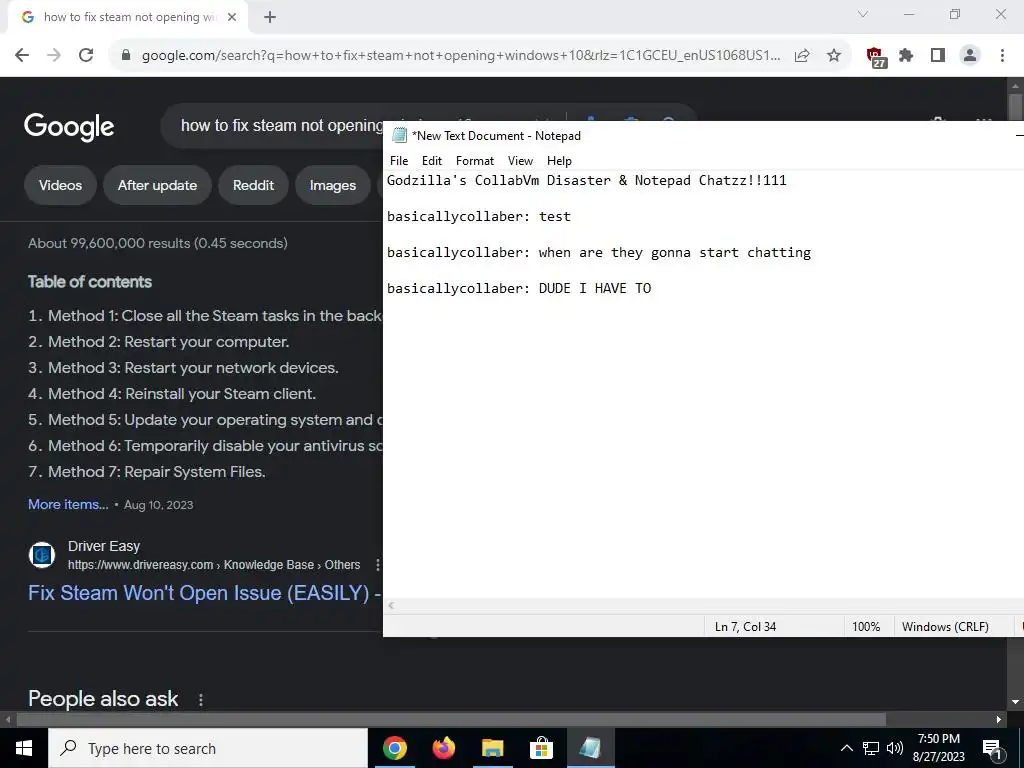Click Method 4: Reinstall your Steam client

(182, 394)
